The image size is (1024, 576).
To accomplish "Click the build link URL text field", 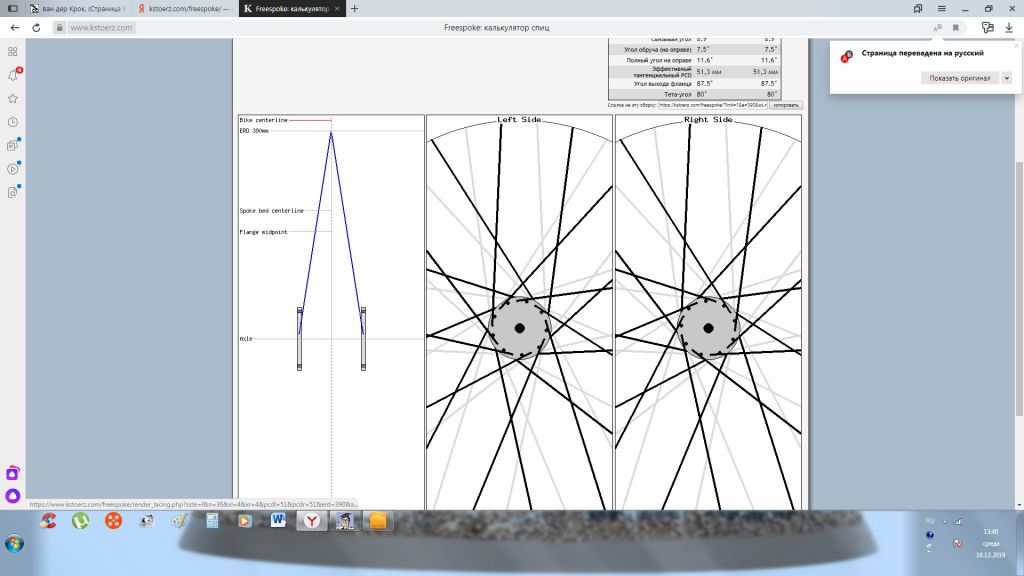I will (x=712, y=104).
